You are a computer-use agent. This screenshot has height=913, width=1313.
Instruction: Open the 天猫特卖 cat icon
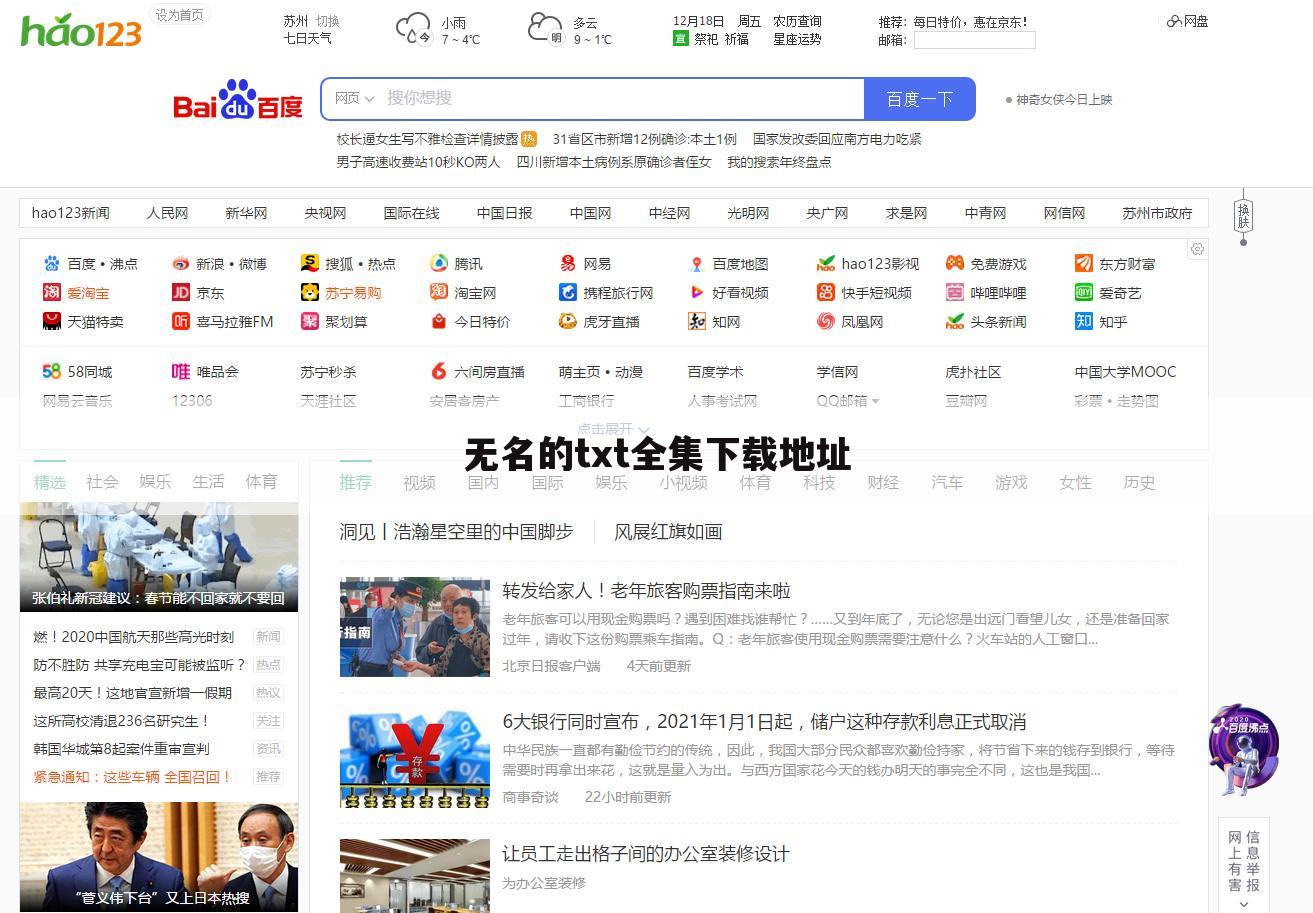(52, 322)
